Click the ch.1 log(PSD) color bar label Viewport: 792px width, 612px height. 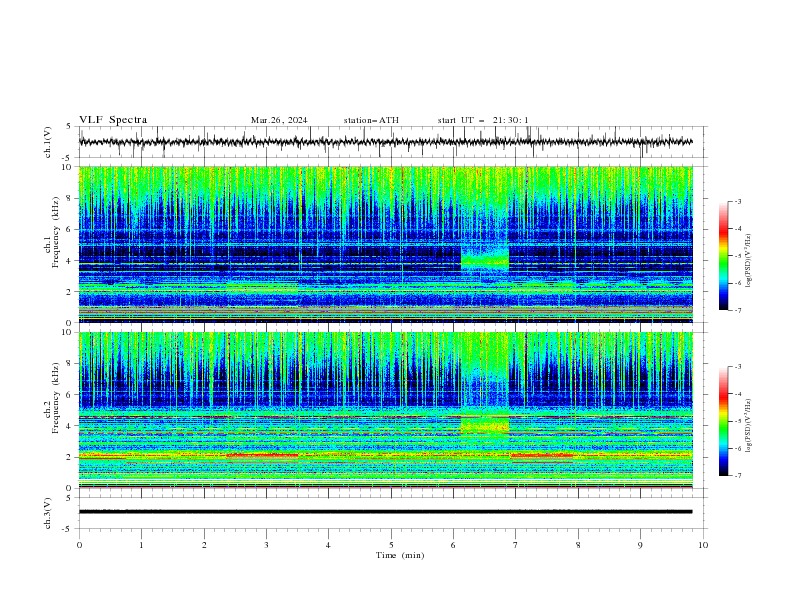tap(748, 260)
